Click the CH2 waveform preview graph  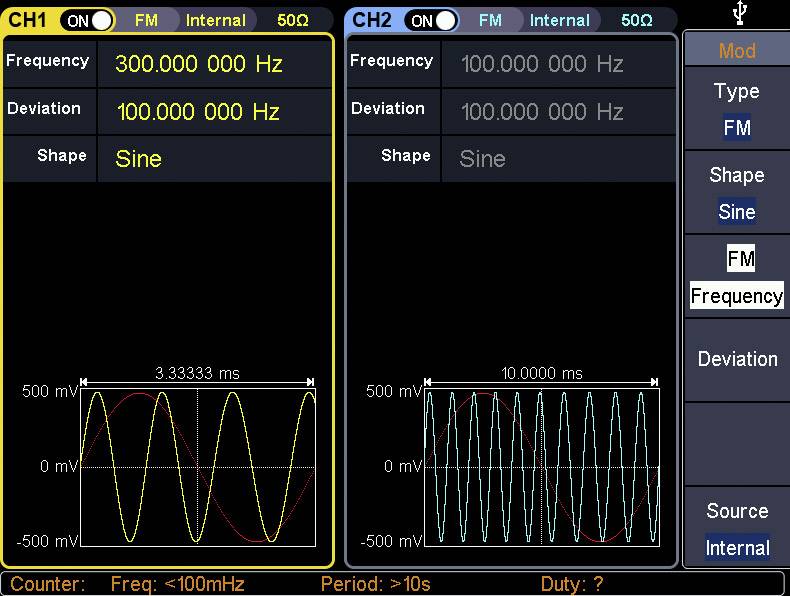click(x=541, y=466)
